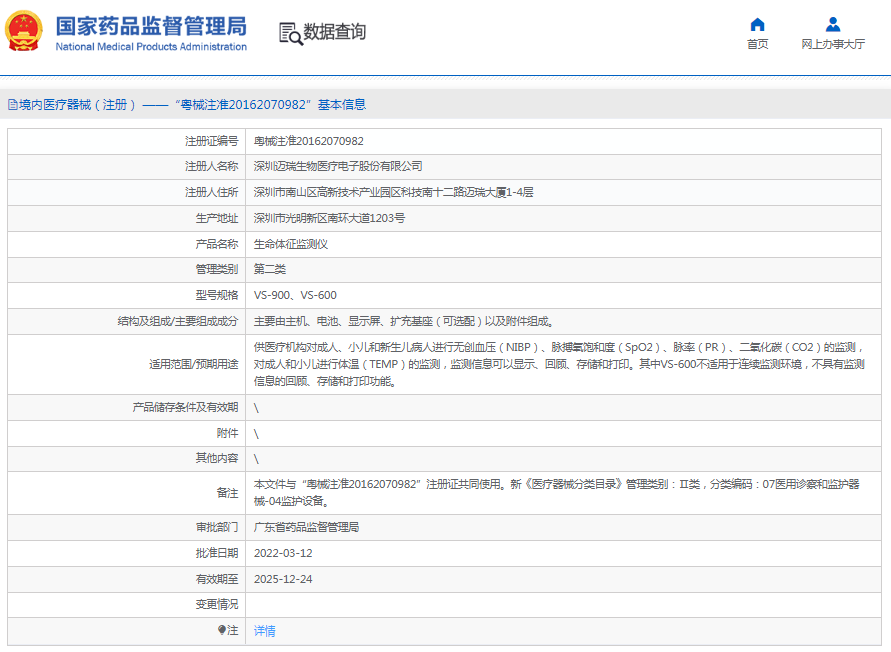Screen dimensions: 891x652
Task: Open the 网上办事大厅 text link
Action: click(832, 44)
